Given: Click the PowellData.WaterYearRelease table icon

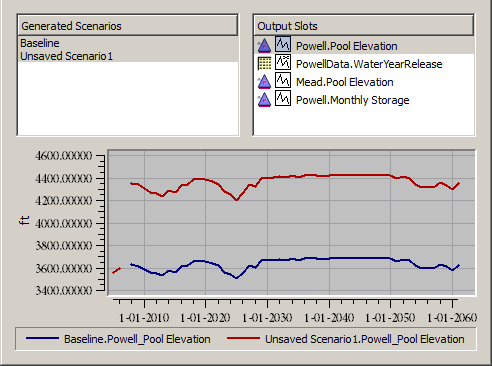Looking at the screenshot, I should pyautogui.click(x=264, y=63).
